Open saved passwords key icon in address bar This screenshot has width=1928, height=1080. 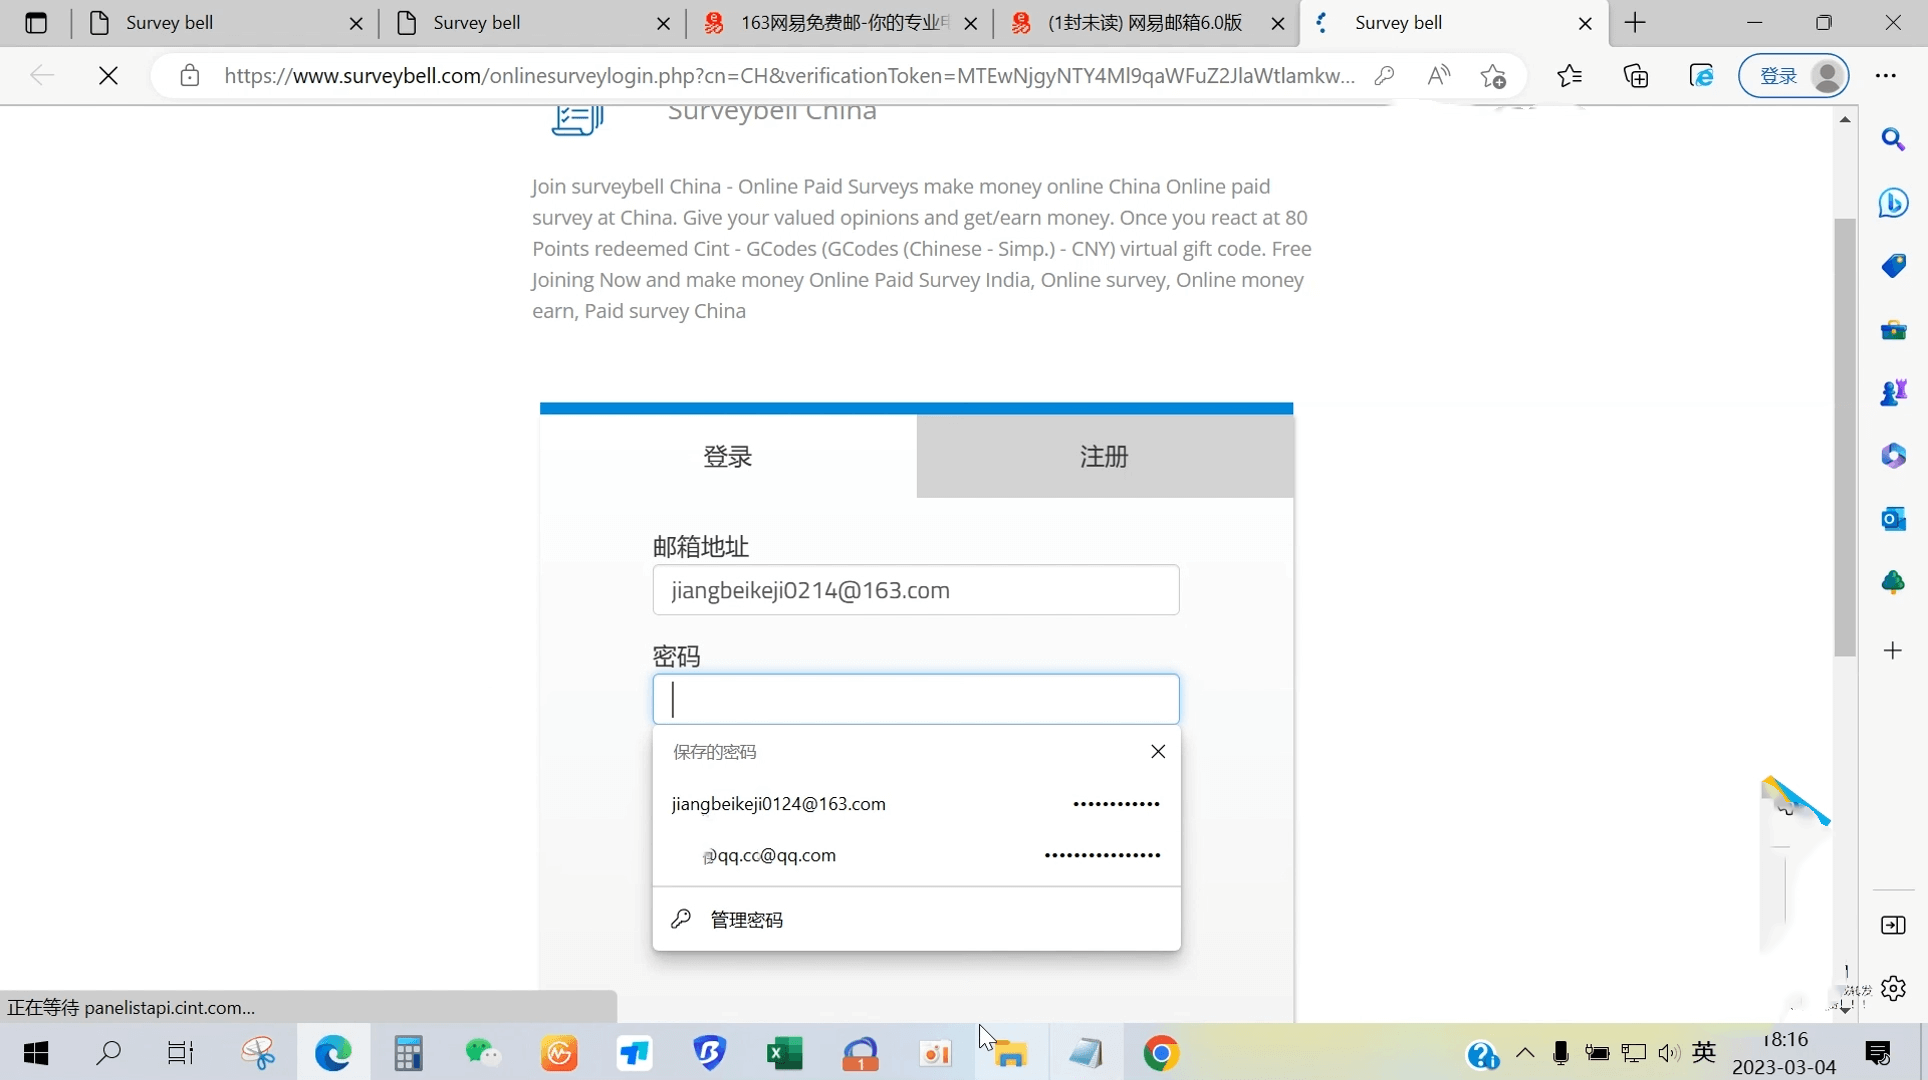pos(1384,75)
